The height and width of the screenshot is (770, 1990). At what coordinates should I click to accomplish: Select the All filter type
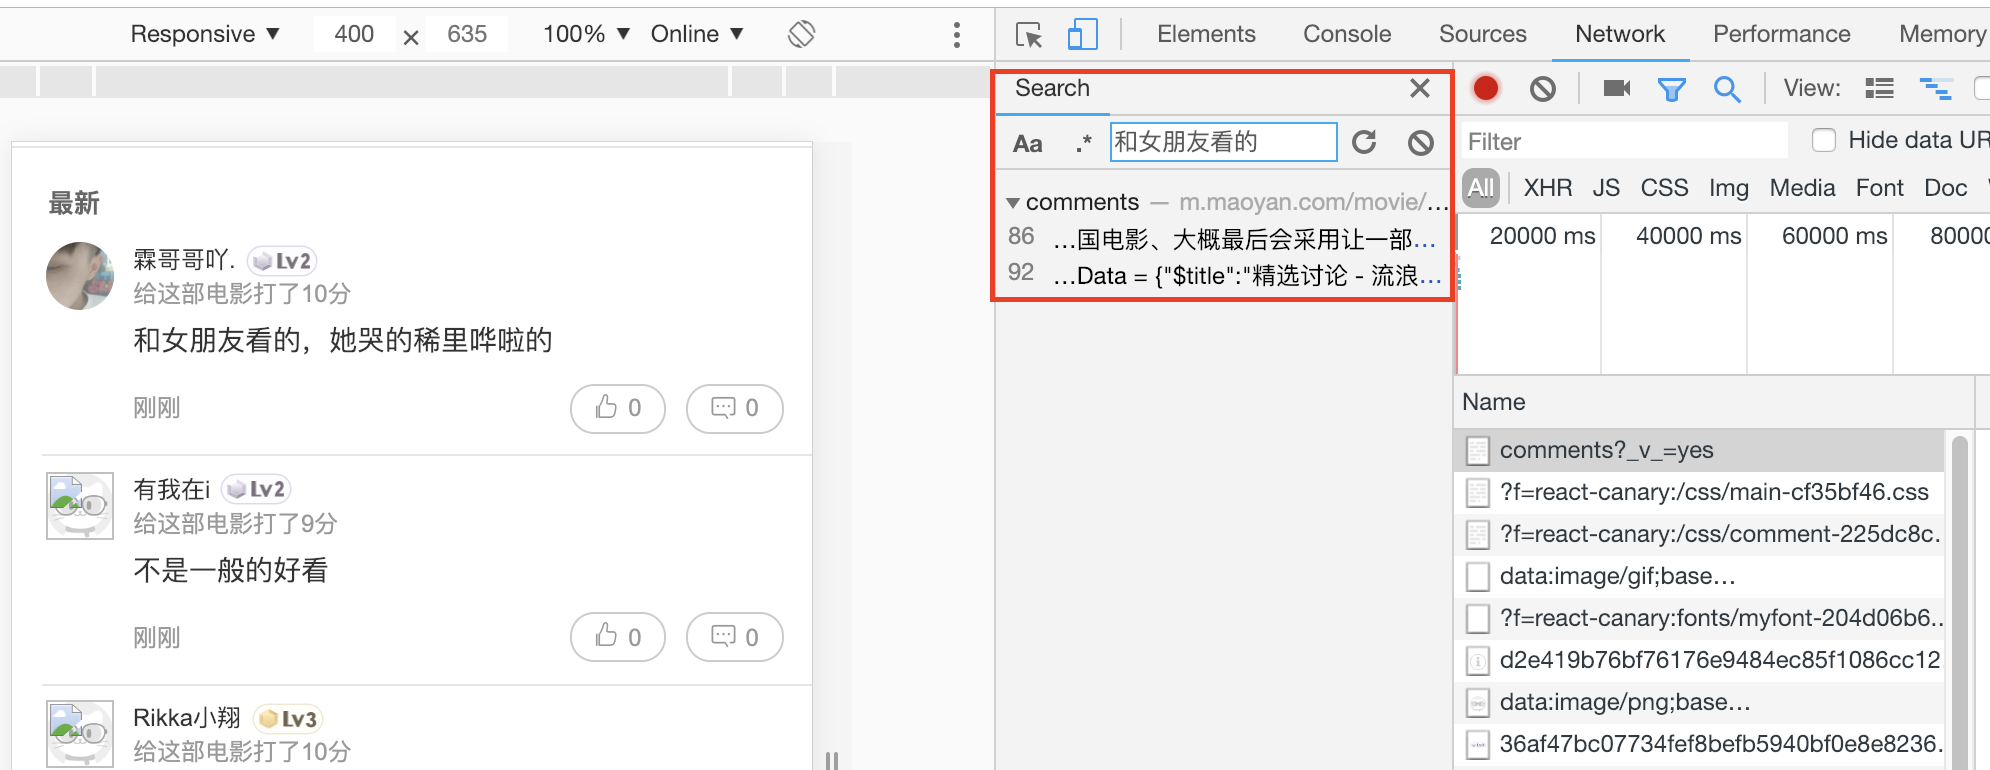click(1481, 188)
